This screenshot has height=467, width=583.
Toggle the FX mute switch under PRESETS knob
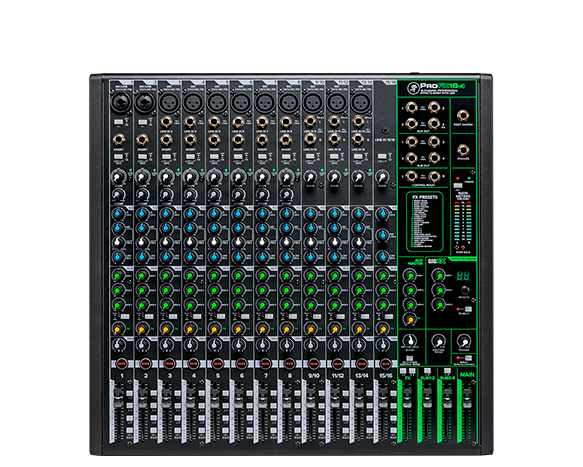tap(467, 309)
